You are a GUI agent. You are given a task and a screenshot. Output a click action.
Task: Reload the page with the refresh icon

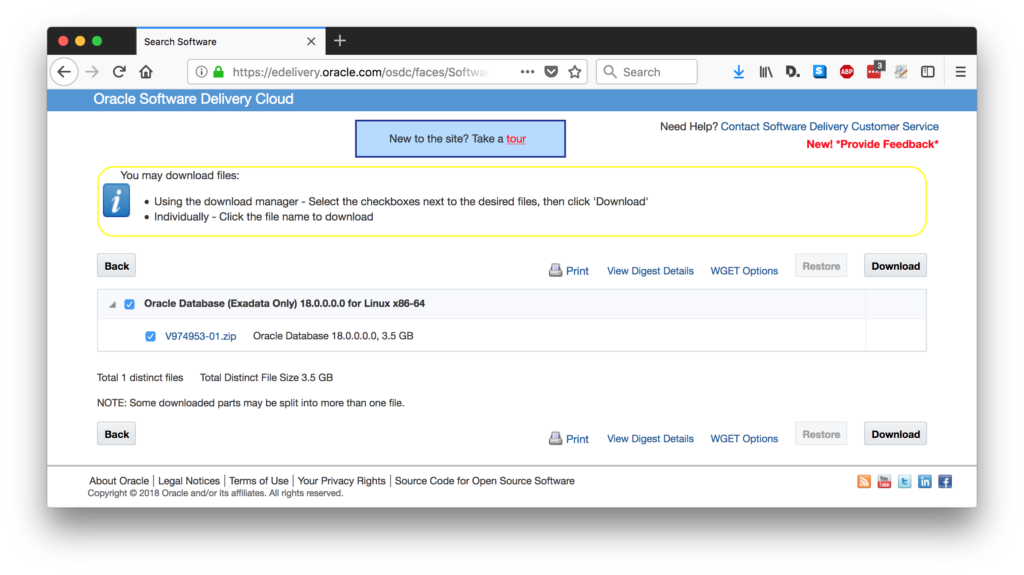(119, 72)
